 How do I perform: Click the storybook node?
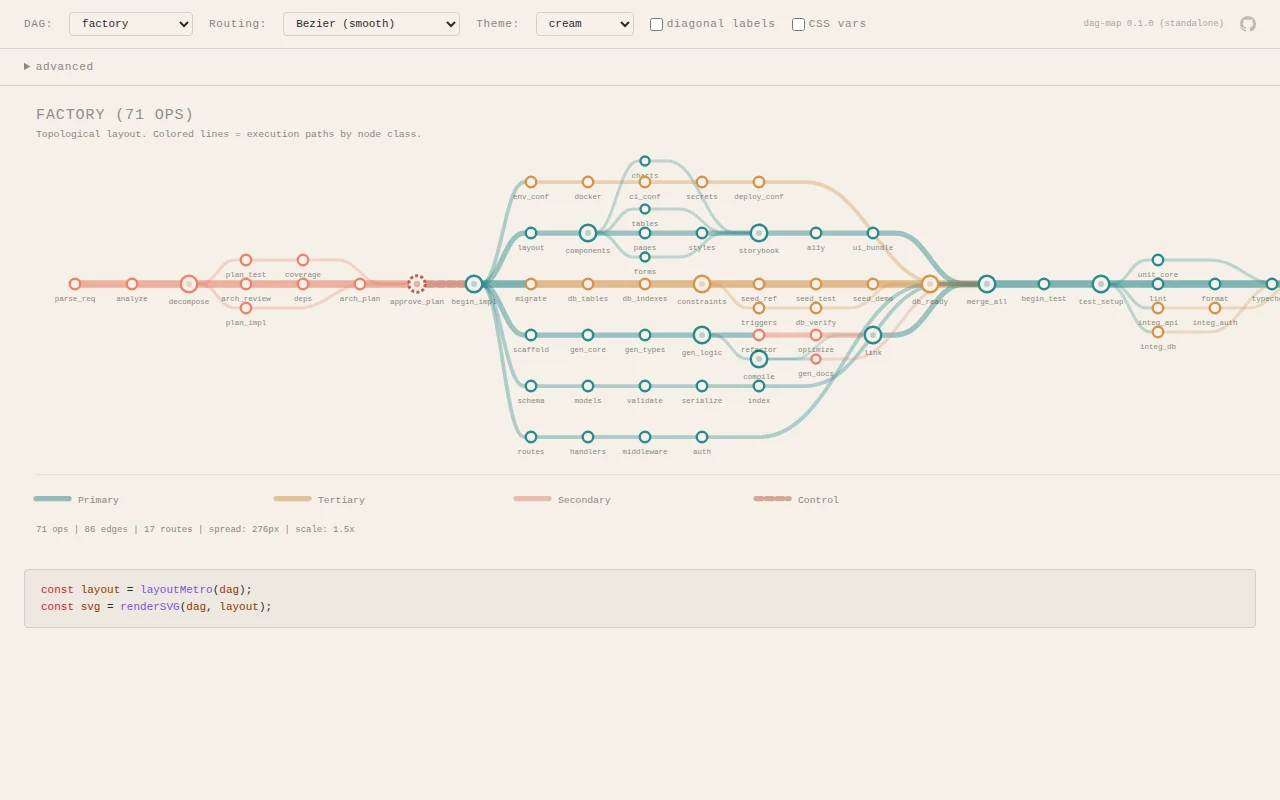[x=759, y=233]
